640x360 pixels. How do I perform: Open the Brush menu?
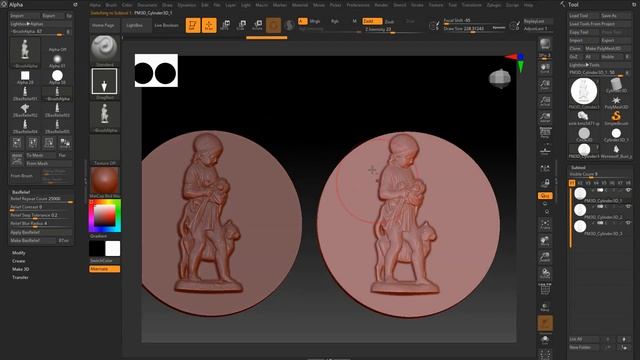pyautogui.click(x=111, y=5)
